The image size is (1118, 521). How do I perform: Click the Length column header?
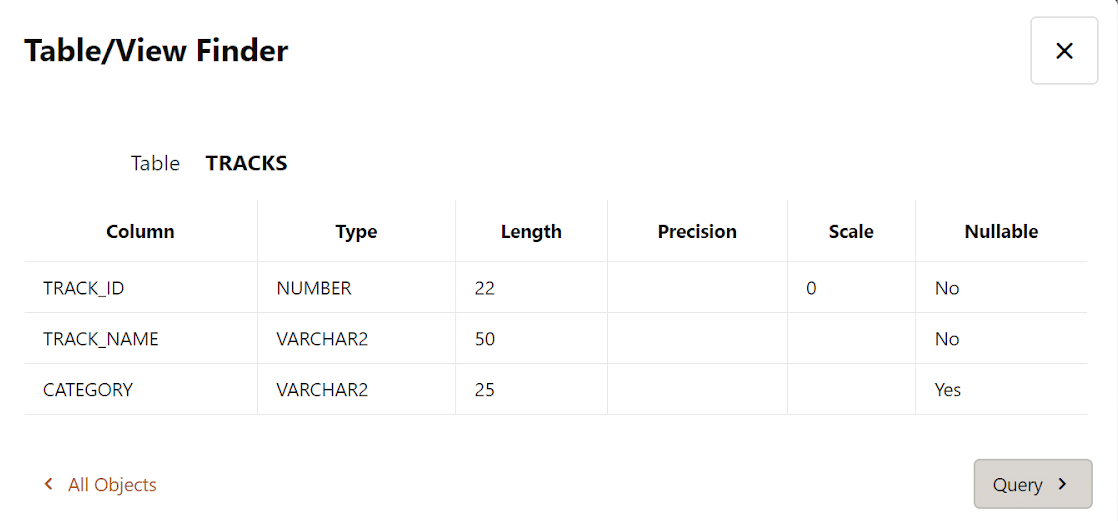coord(531,232)
